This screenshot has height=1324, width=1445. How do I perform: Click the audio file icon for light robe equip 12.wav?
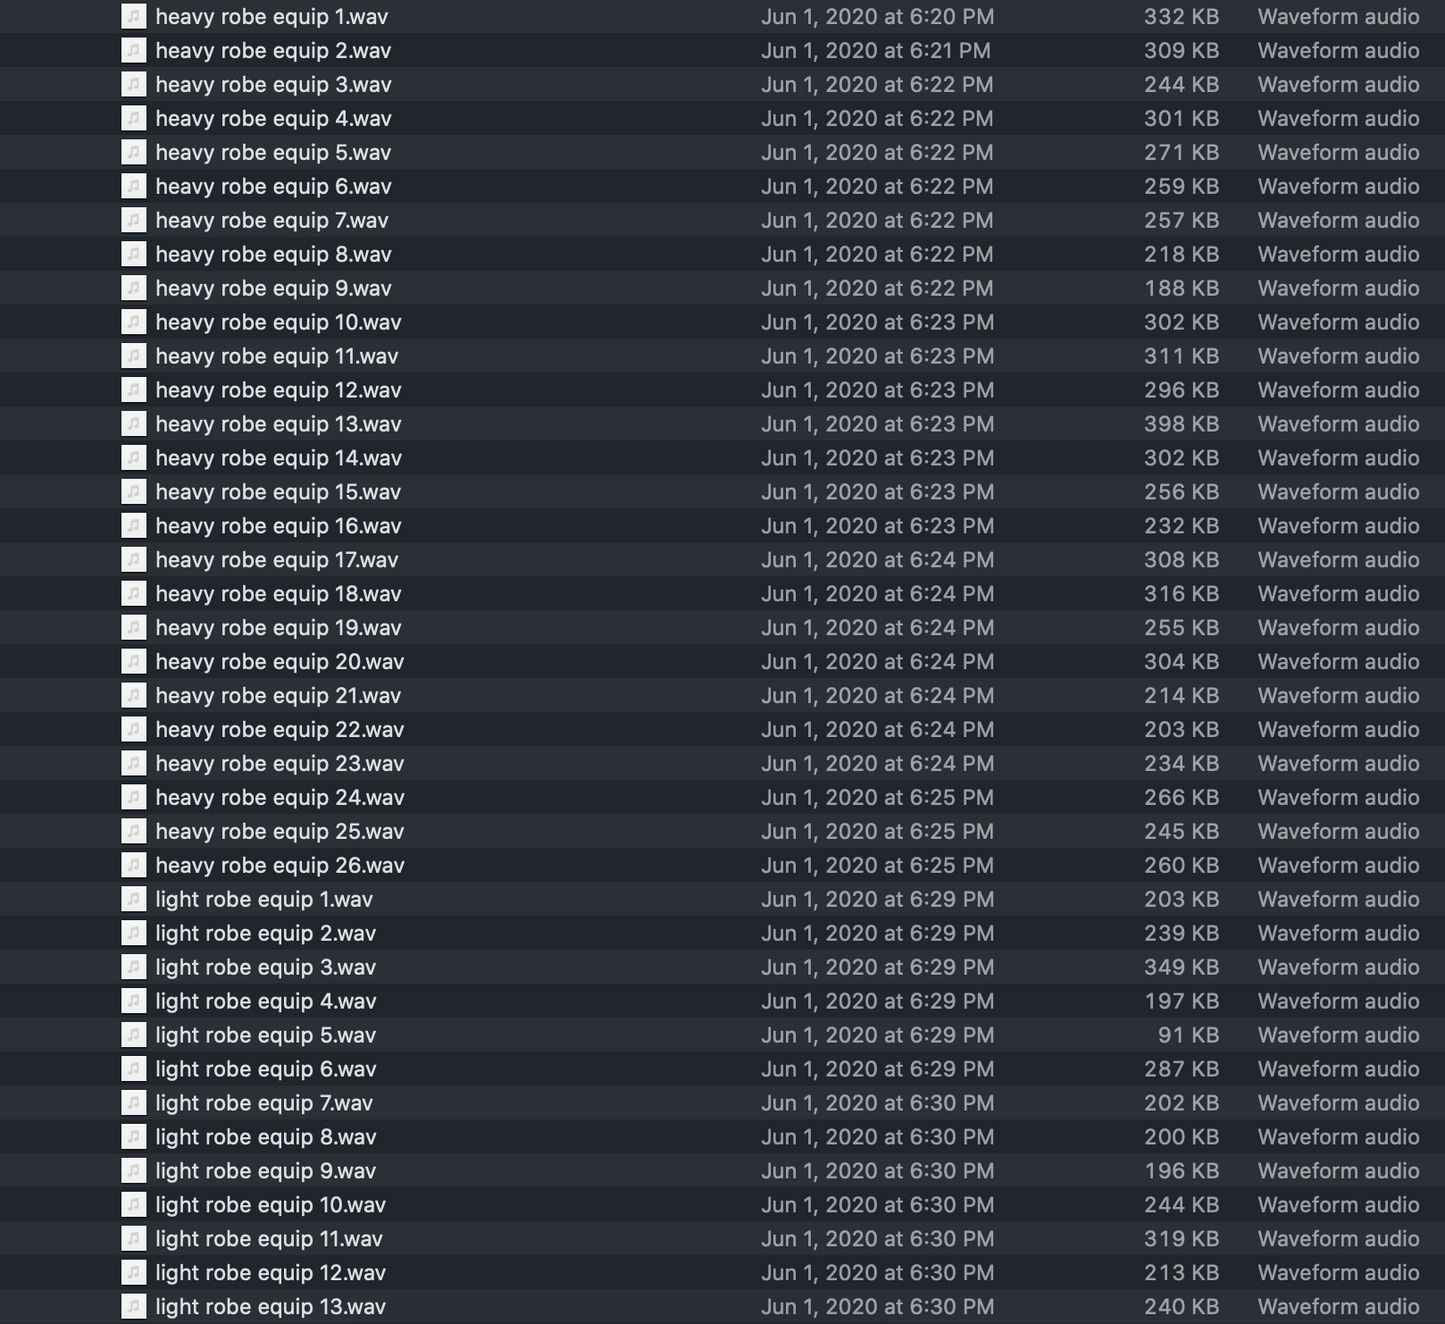coord(134,1273)
